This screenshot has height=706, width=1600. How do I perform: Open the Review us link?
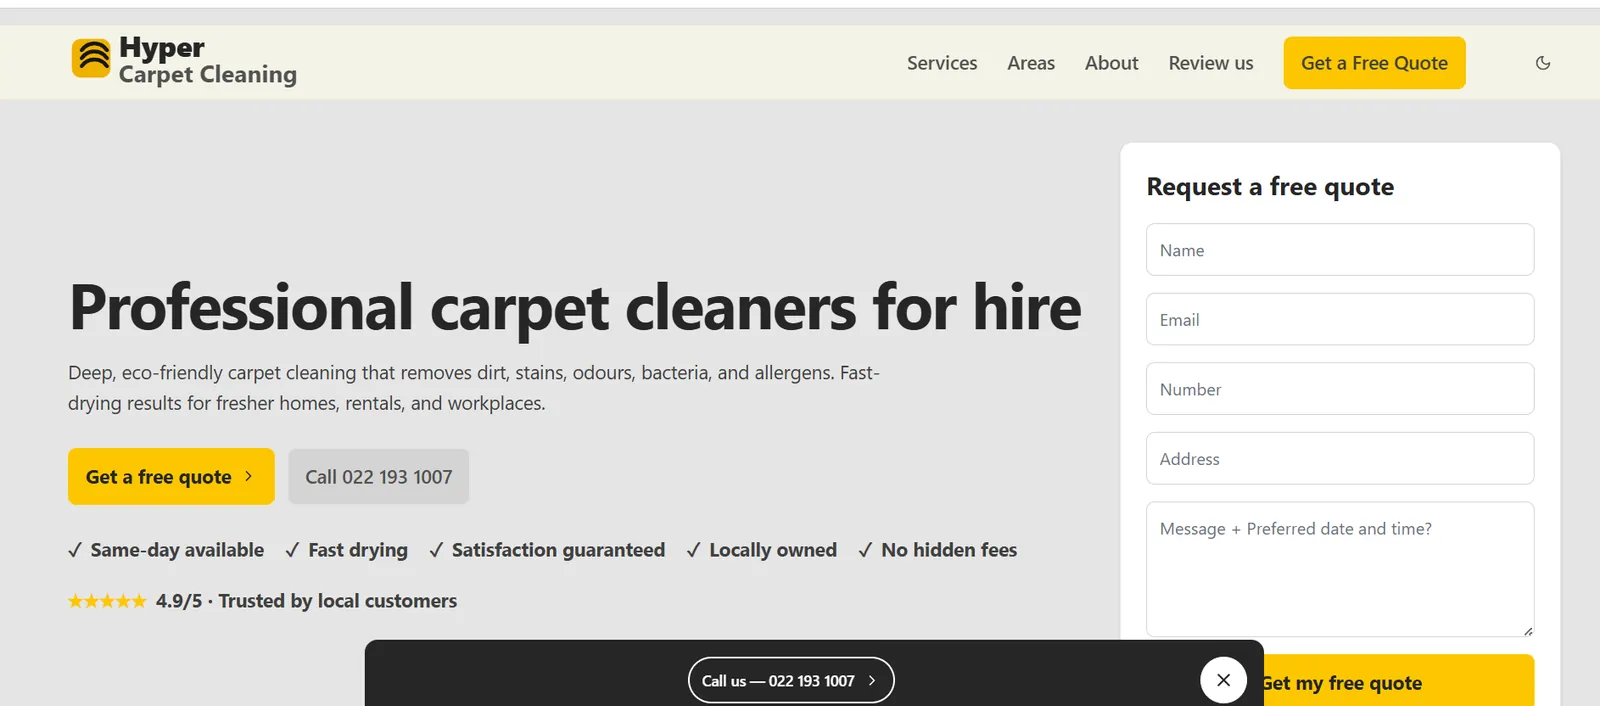1210,63
